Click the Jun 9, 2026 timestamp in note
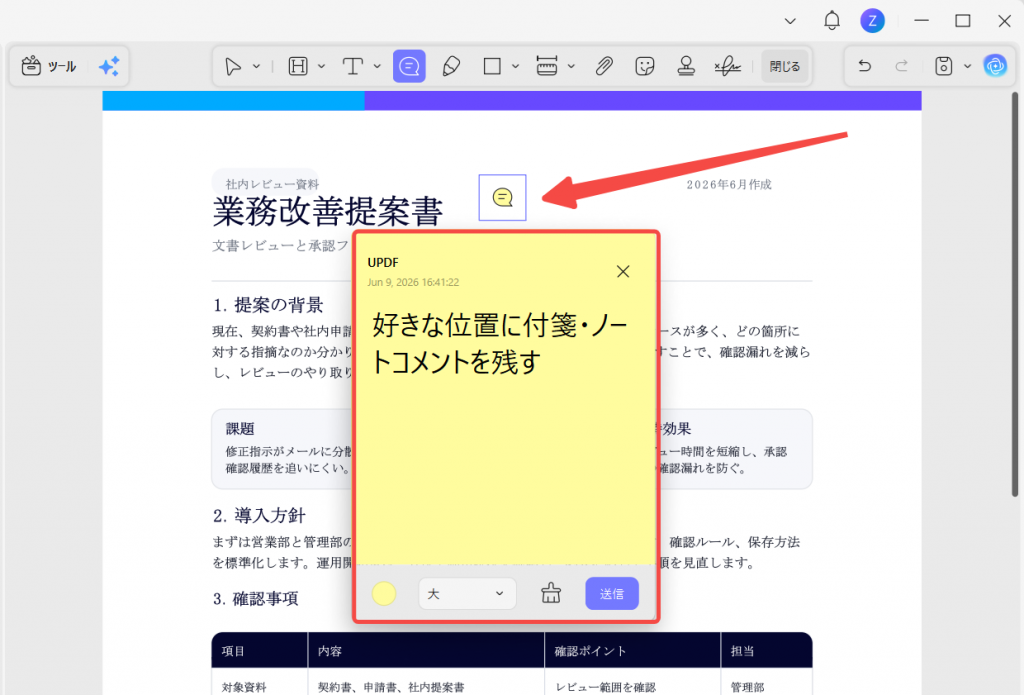Image resolution: width=1024 pixels, height=695 pixels. click(x=413, y=282)
